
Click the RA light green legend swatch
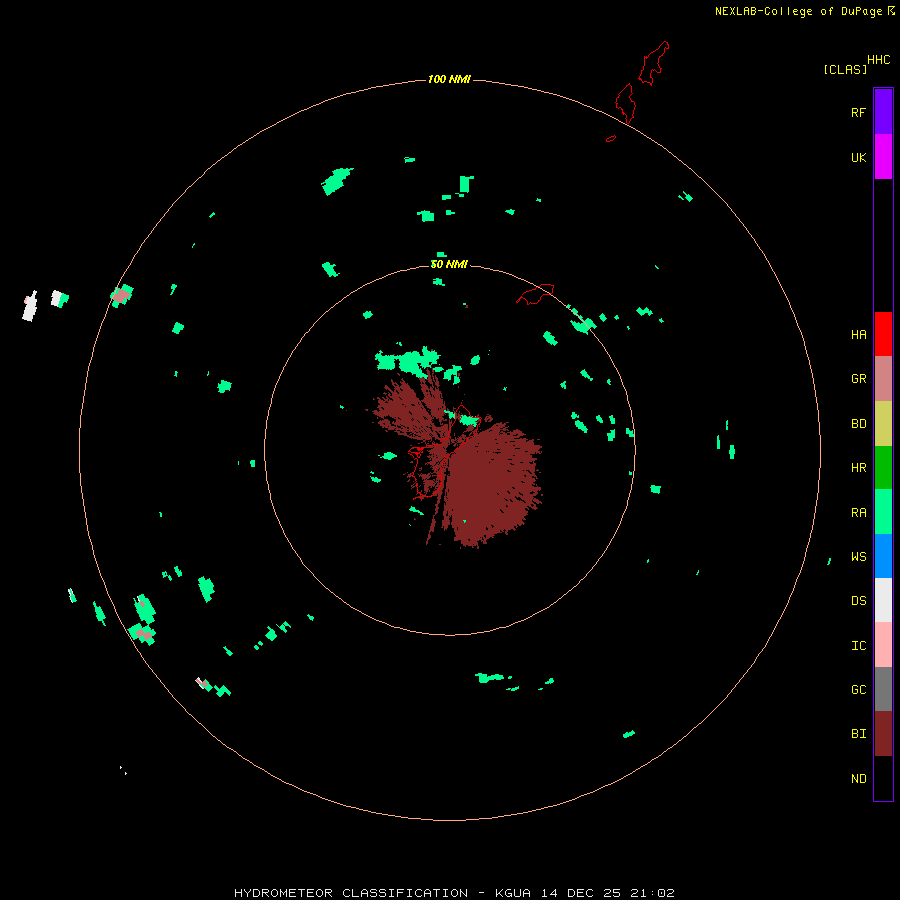click(883, 512)
